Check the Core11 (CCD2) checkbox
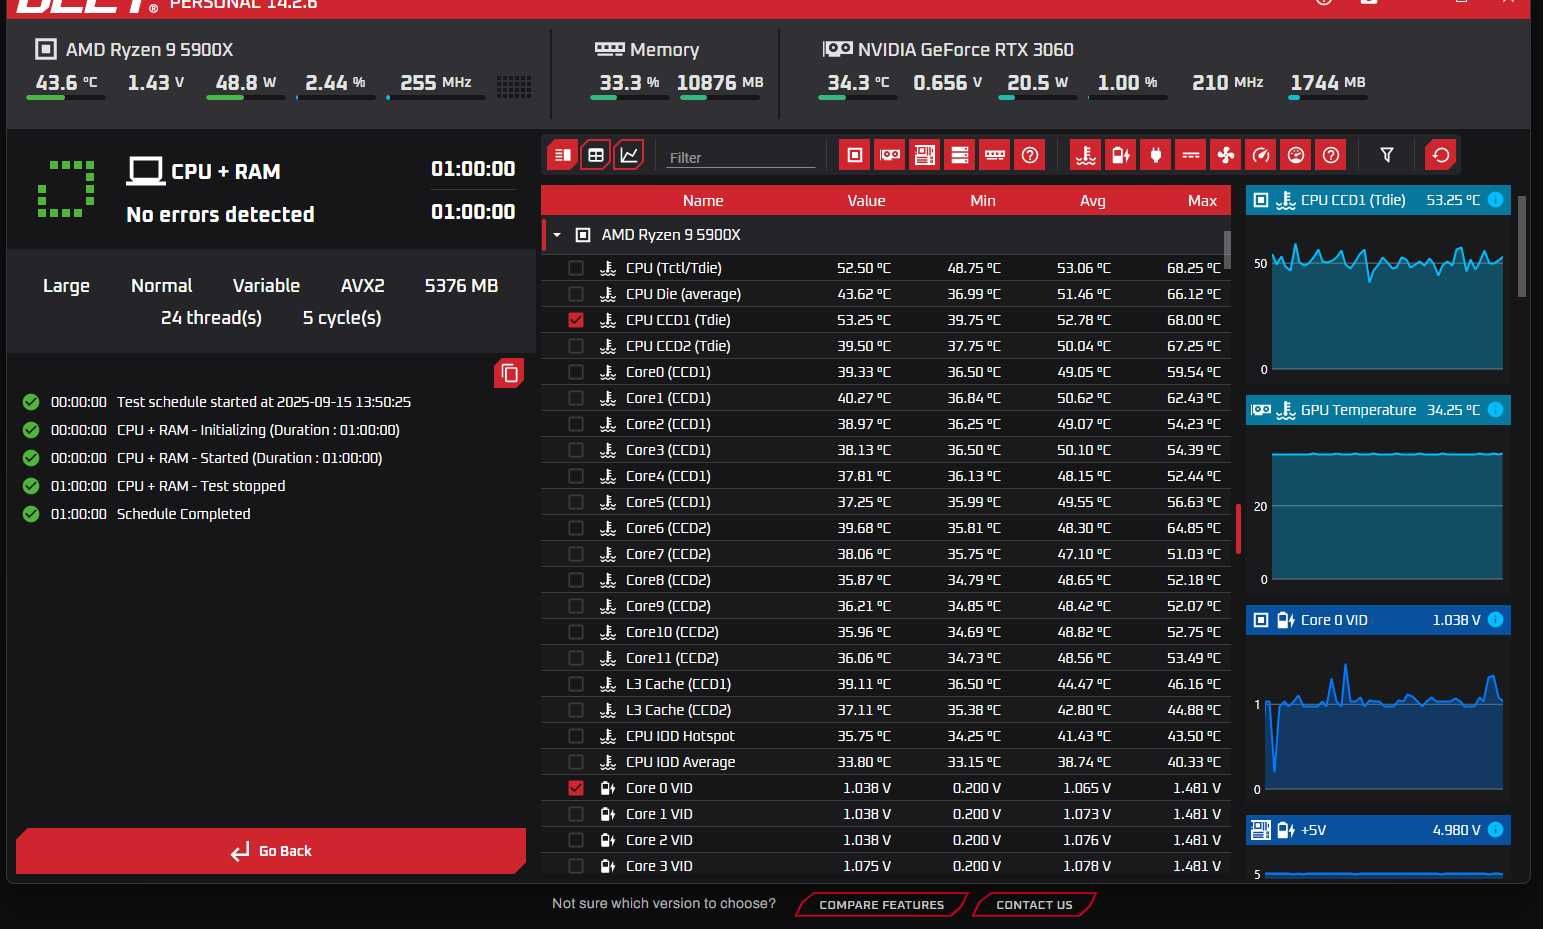 [575, 658]
